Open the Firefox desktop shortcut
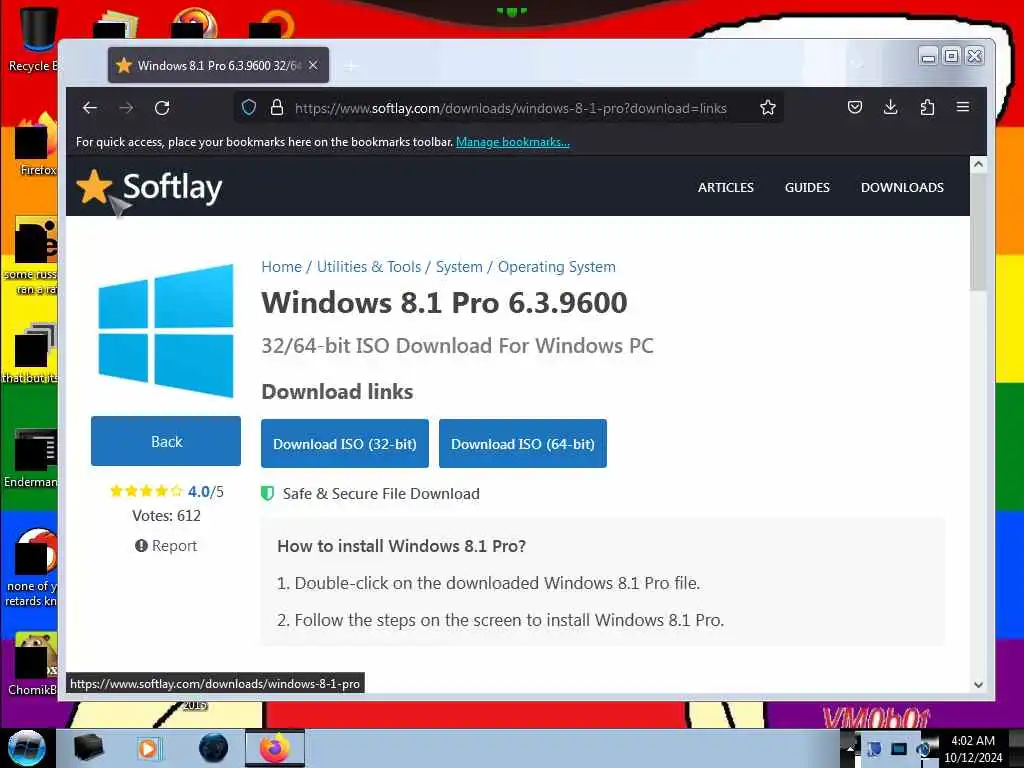Screen dimensions: 1024x768 [x=36, y=145]
